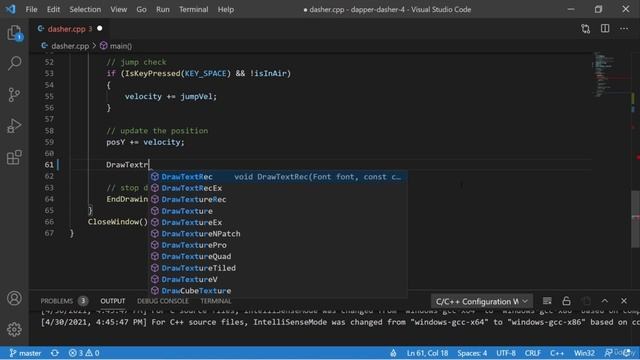Click the errors and warnings status indicator

coord(84,353)
